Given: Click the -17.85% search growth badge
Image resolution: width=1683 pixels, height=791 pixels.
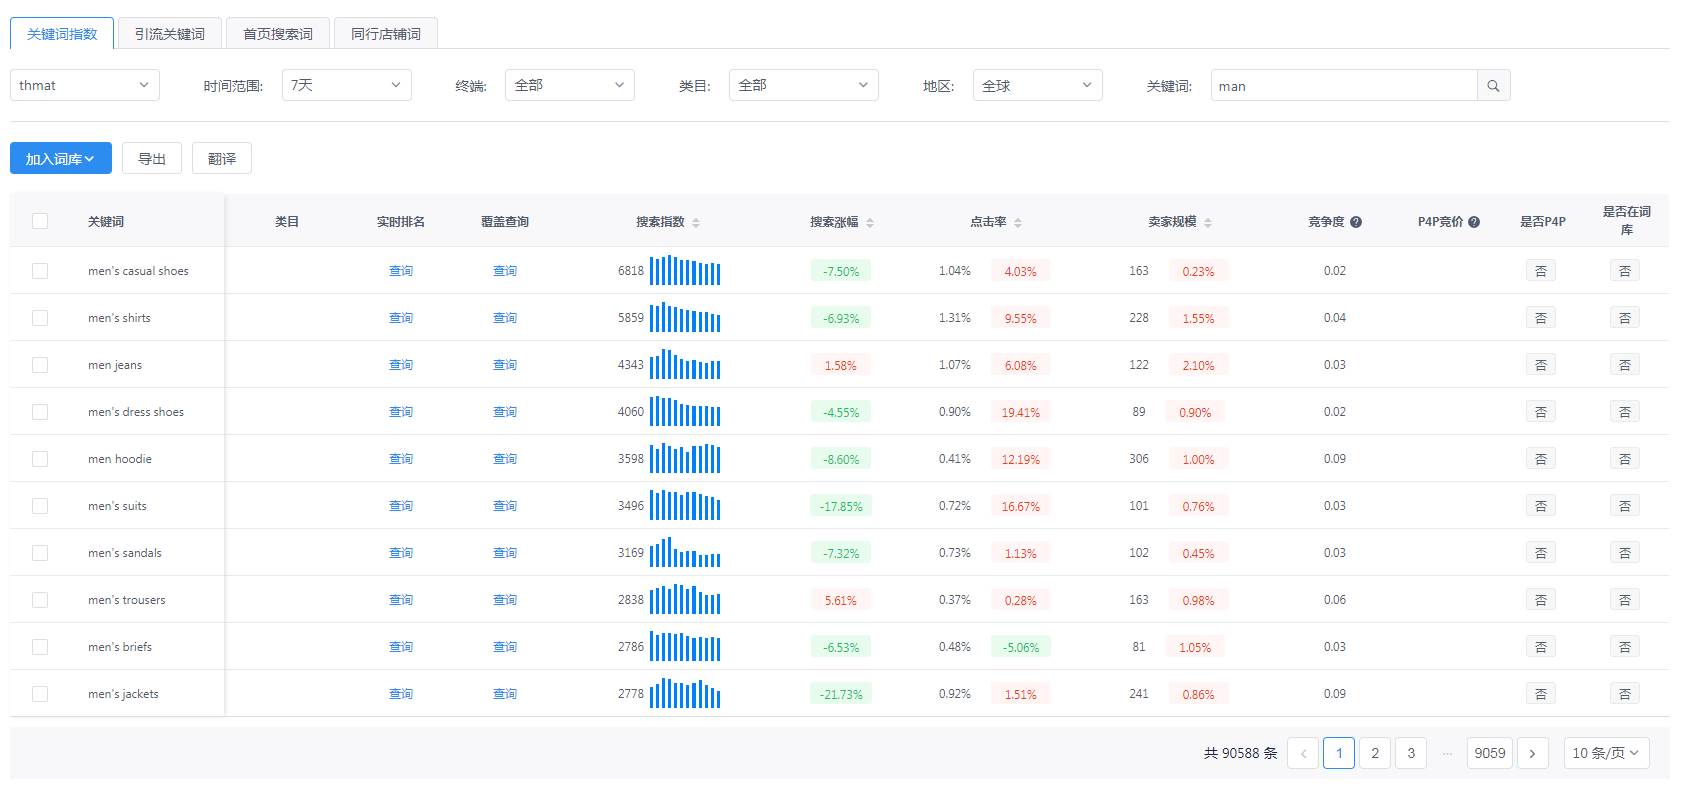Looking at the screenshot, I should (841, 506).
